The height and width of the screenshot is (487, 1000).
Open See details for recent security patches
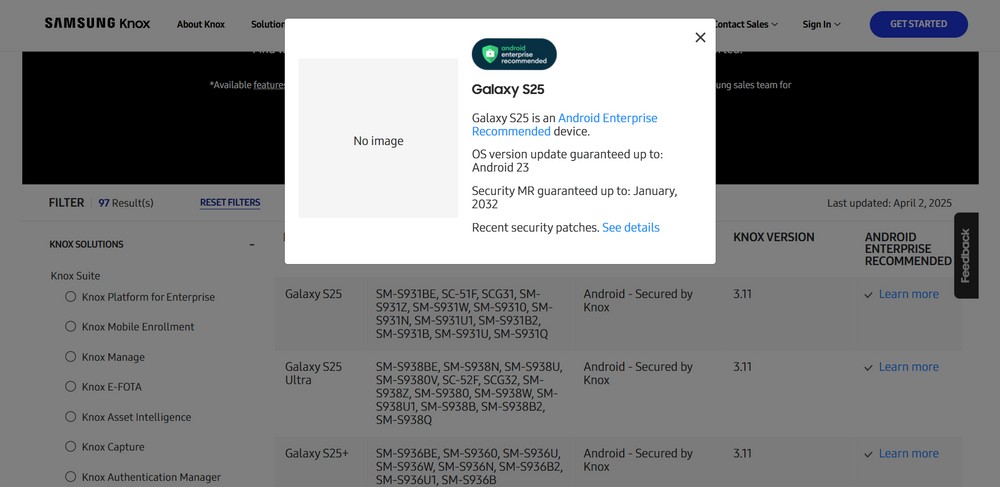[631, 228]
